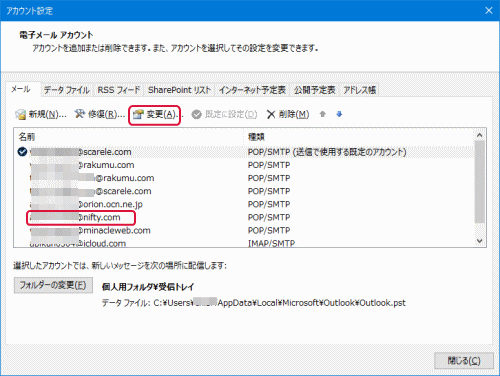The image size is (500, 376).
Task: Select the minacleweb.com account row
Action: [243, 230]
